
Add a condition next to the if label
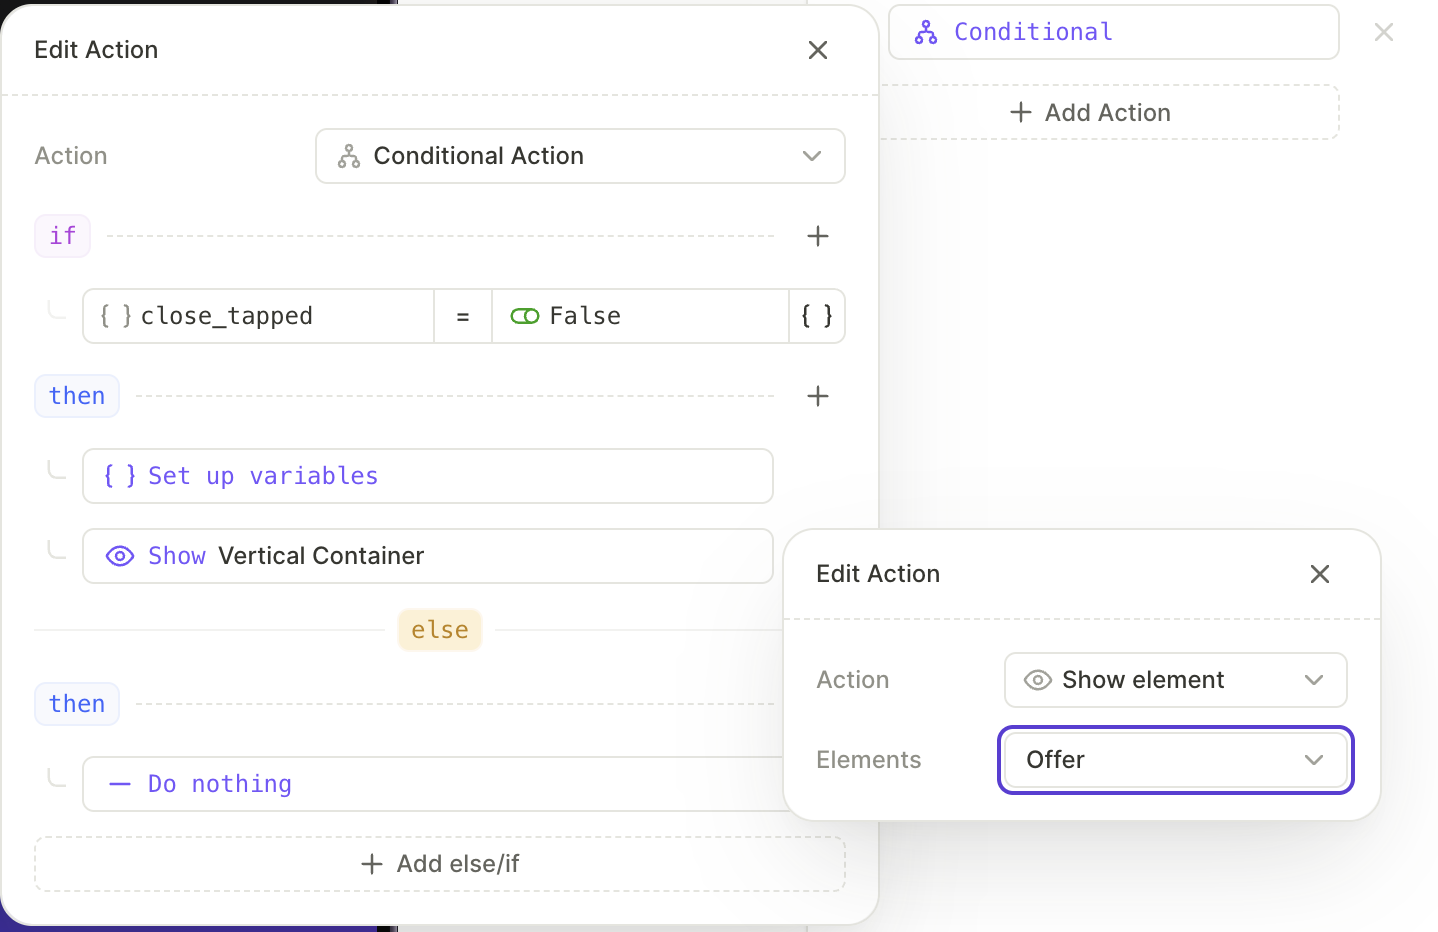click(x=818, y=236)
